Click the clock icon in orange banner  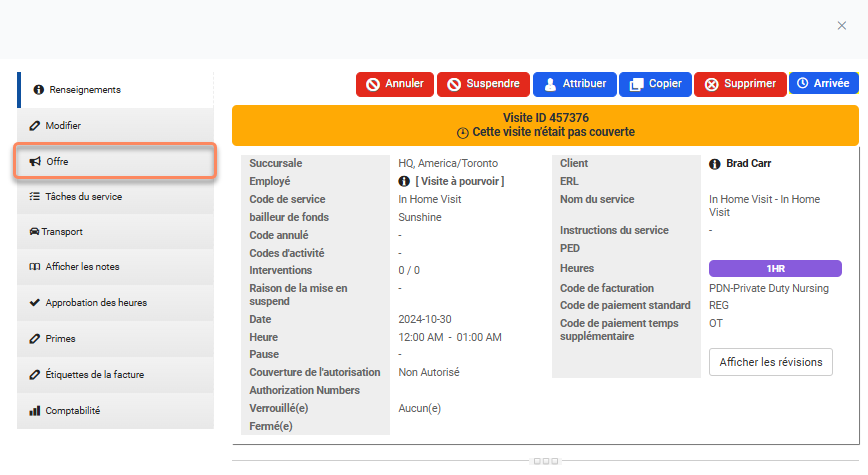(462, 133)
